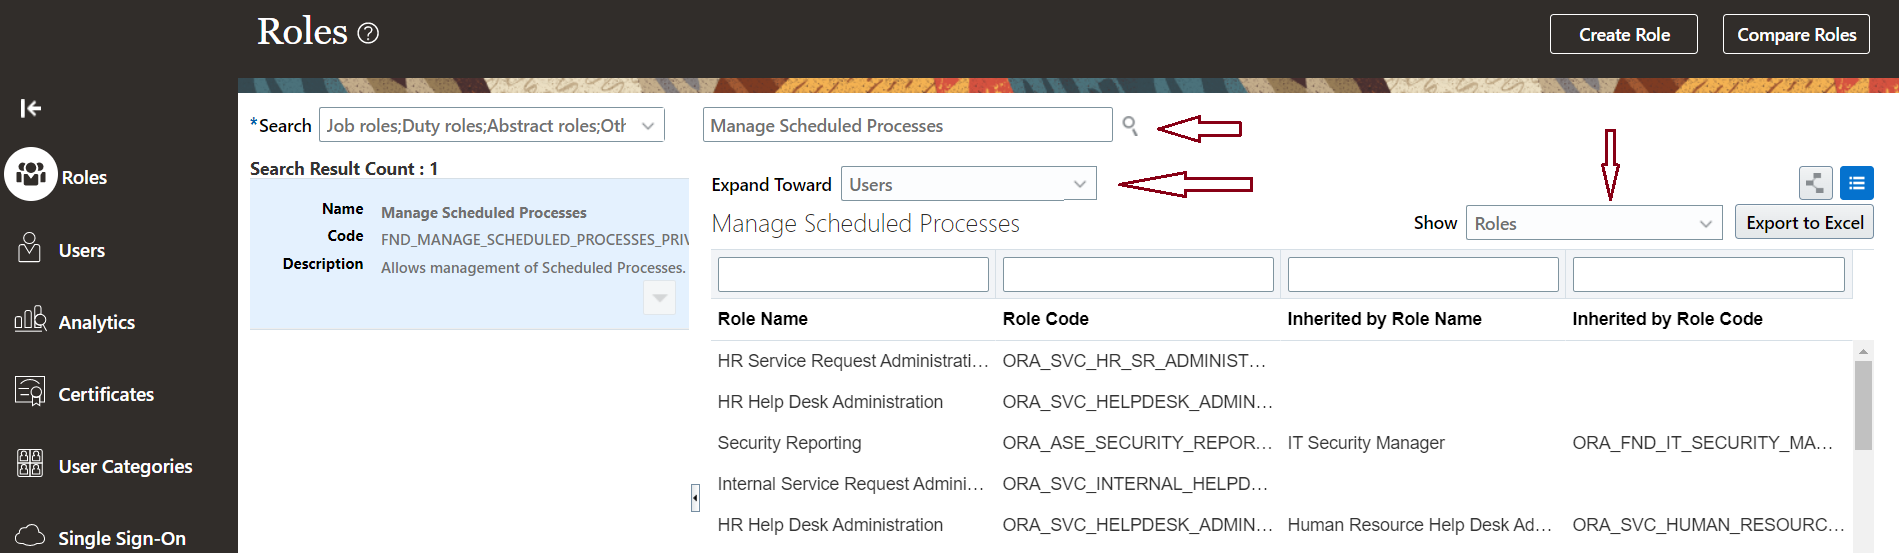
Task: Collapse the side navigation panel arrow icon
Action: coord(31,108)
